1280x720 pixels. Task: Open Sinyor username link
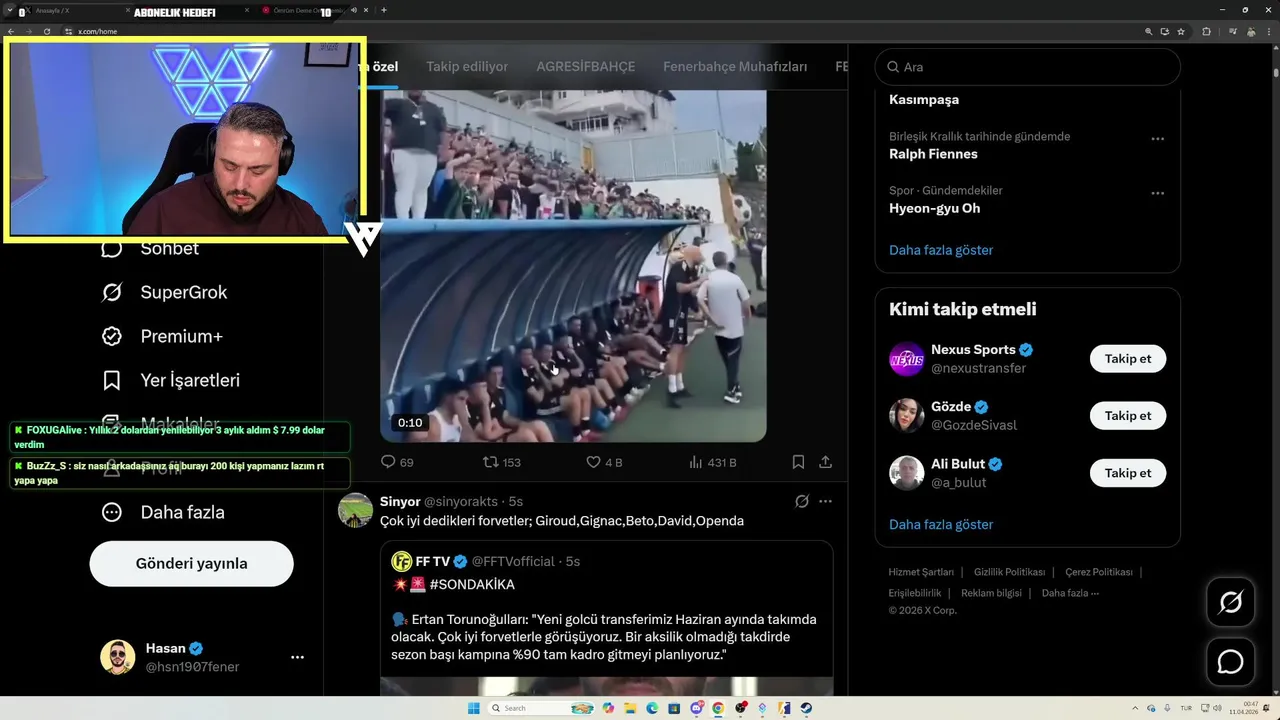point(461,501)
